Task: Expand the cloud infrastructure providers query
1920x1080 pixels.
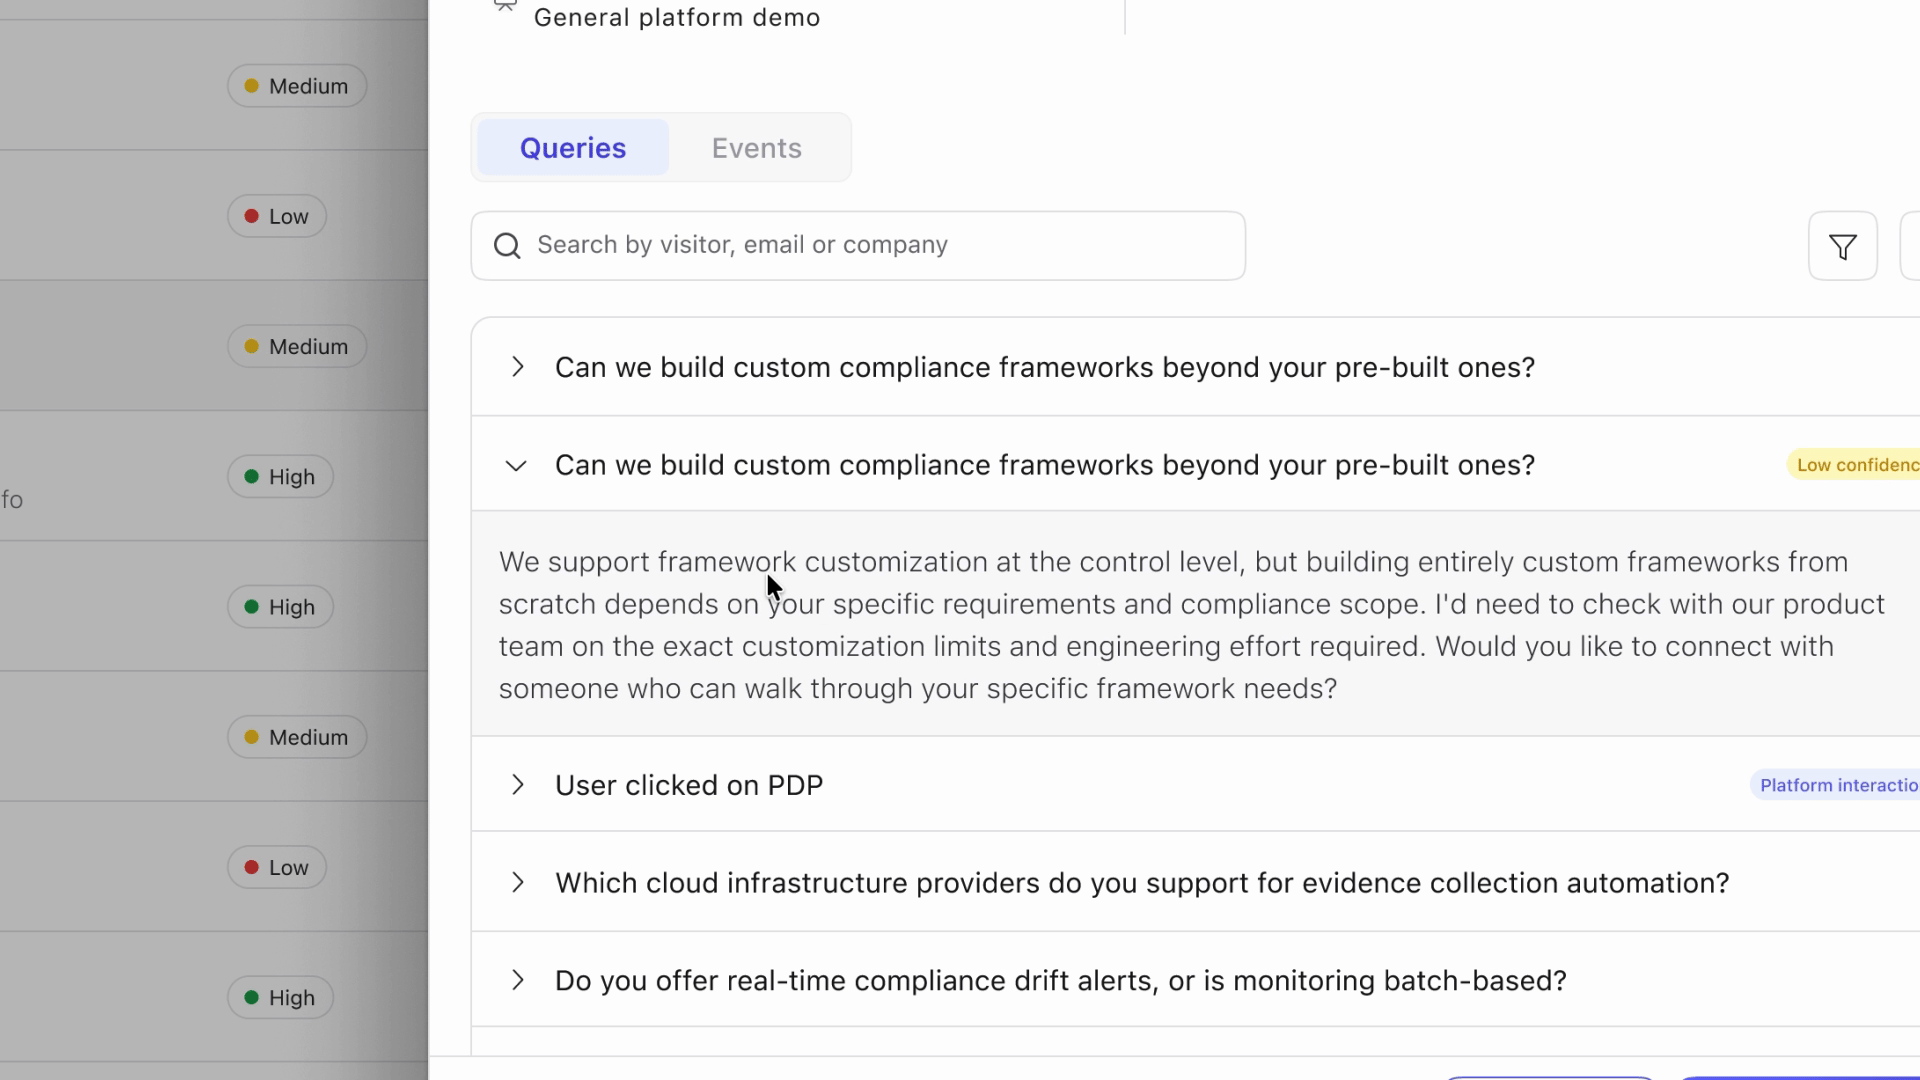Action: [517, 883]
